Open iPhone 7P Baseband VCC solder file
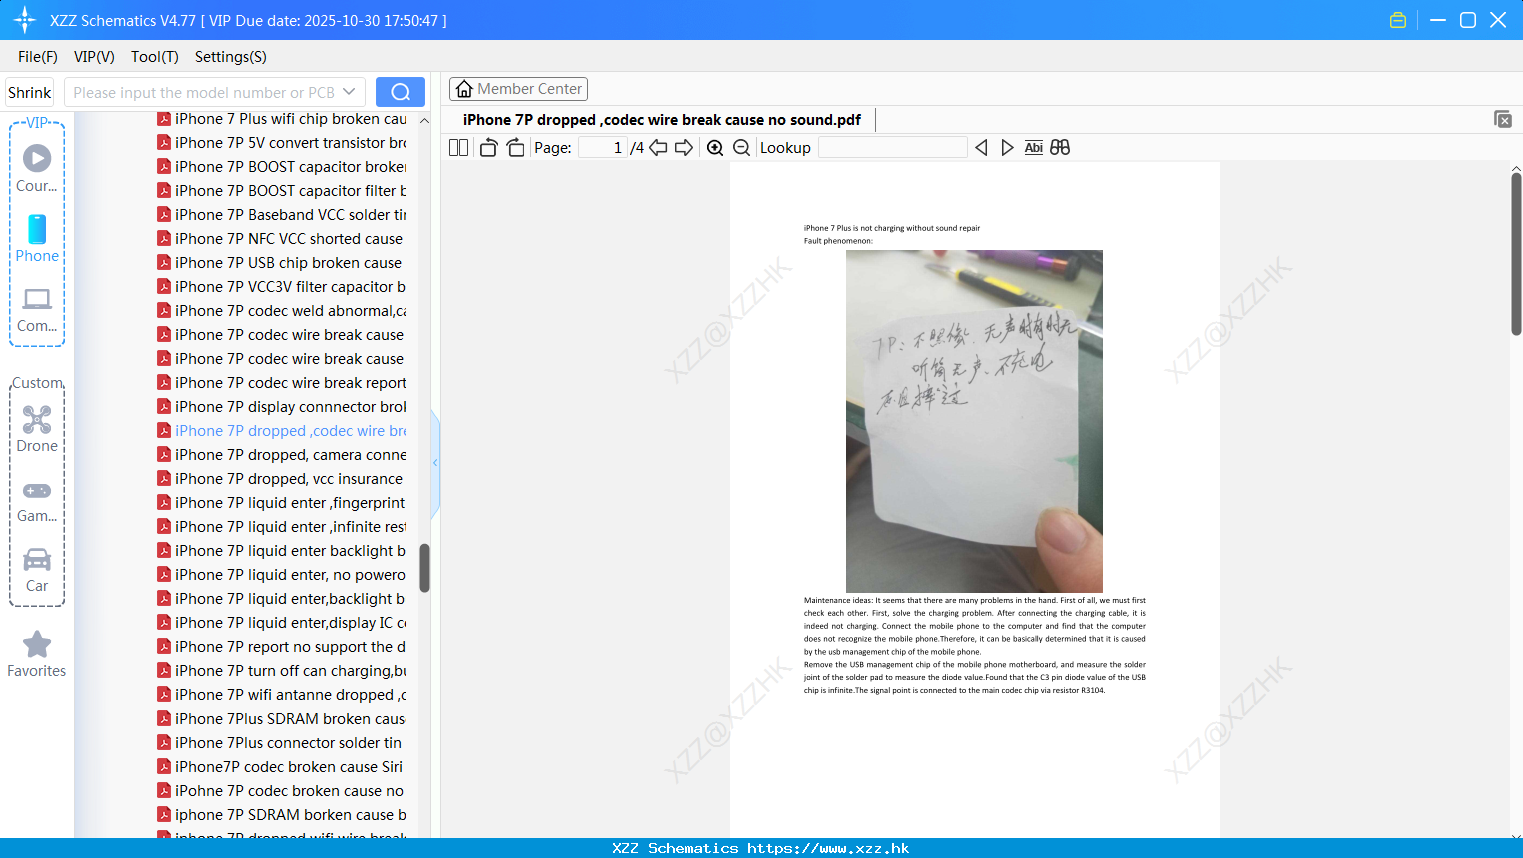Viewport: 1523px width, 858px height. 282,215
